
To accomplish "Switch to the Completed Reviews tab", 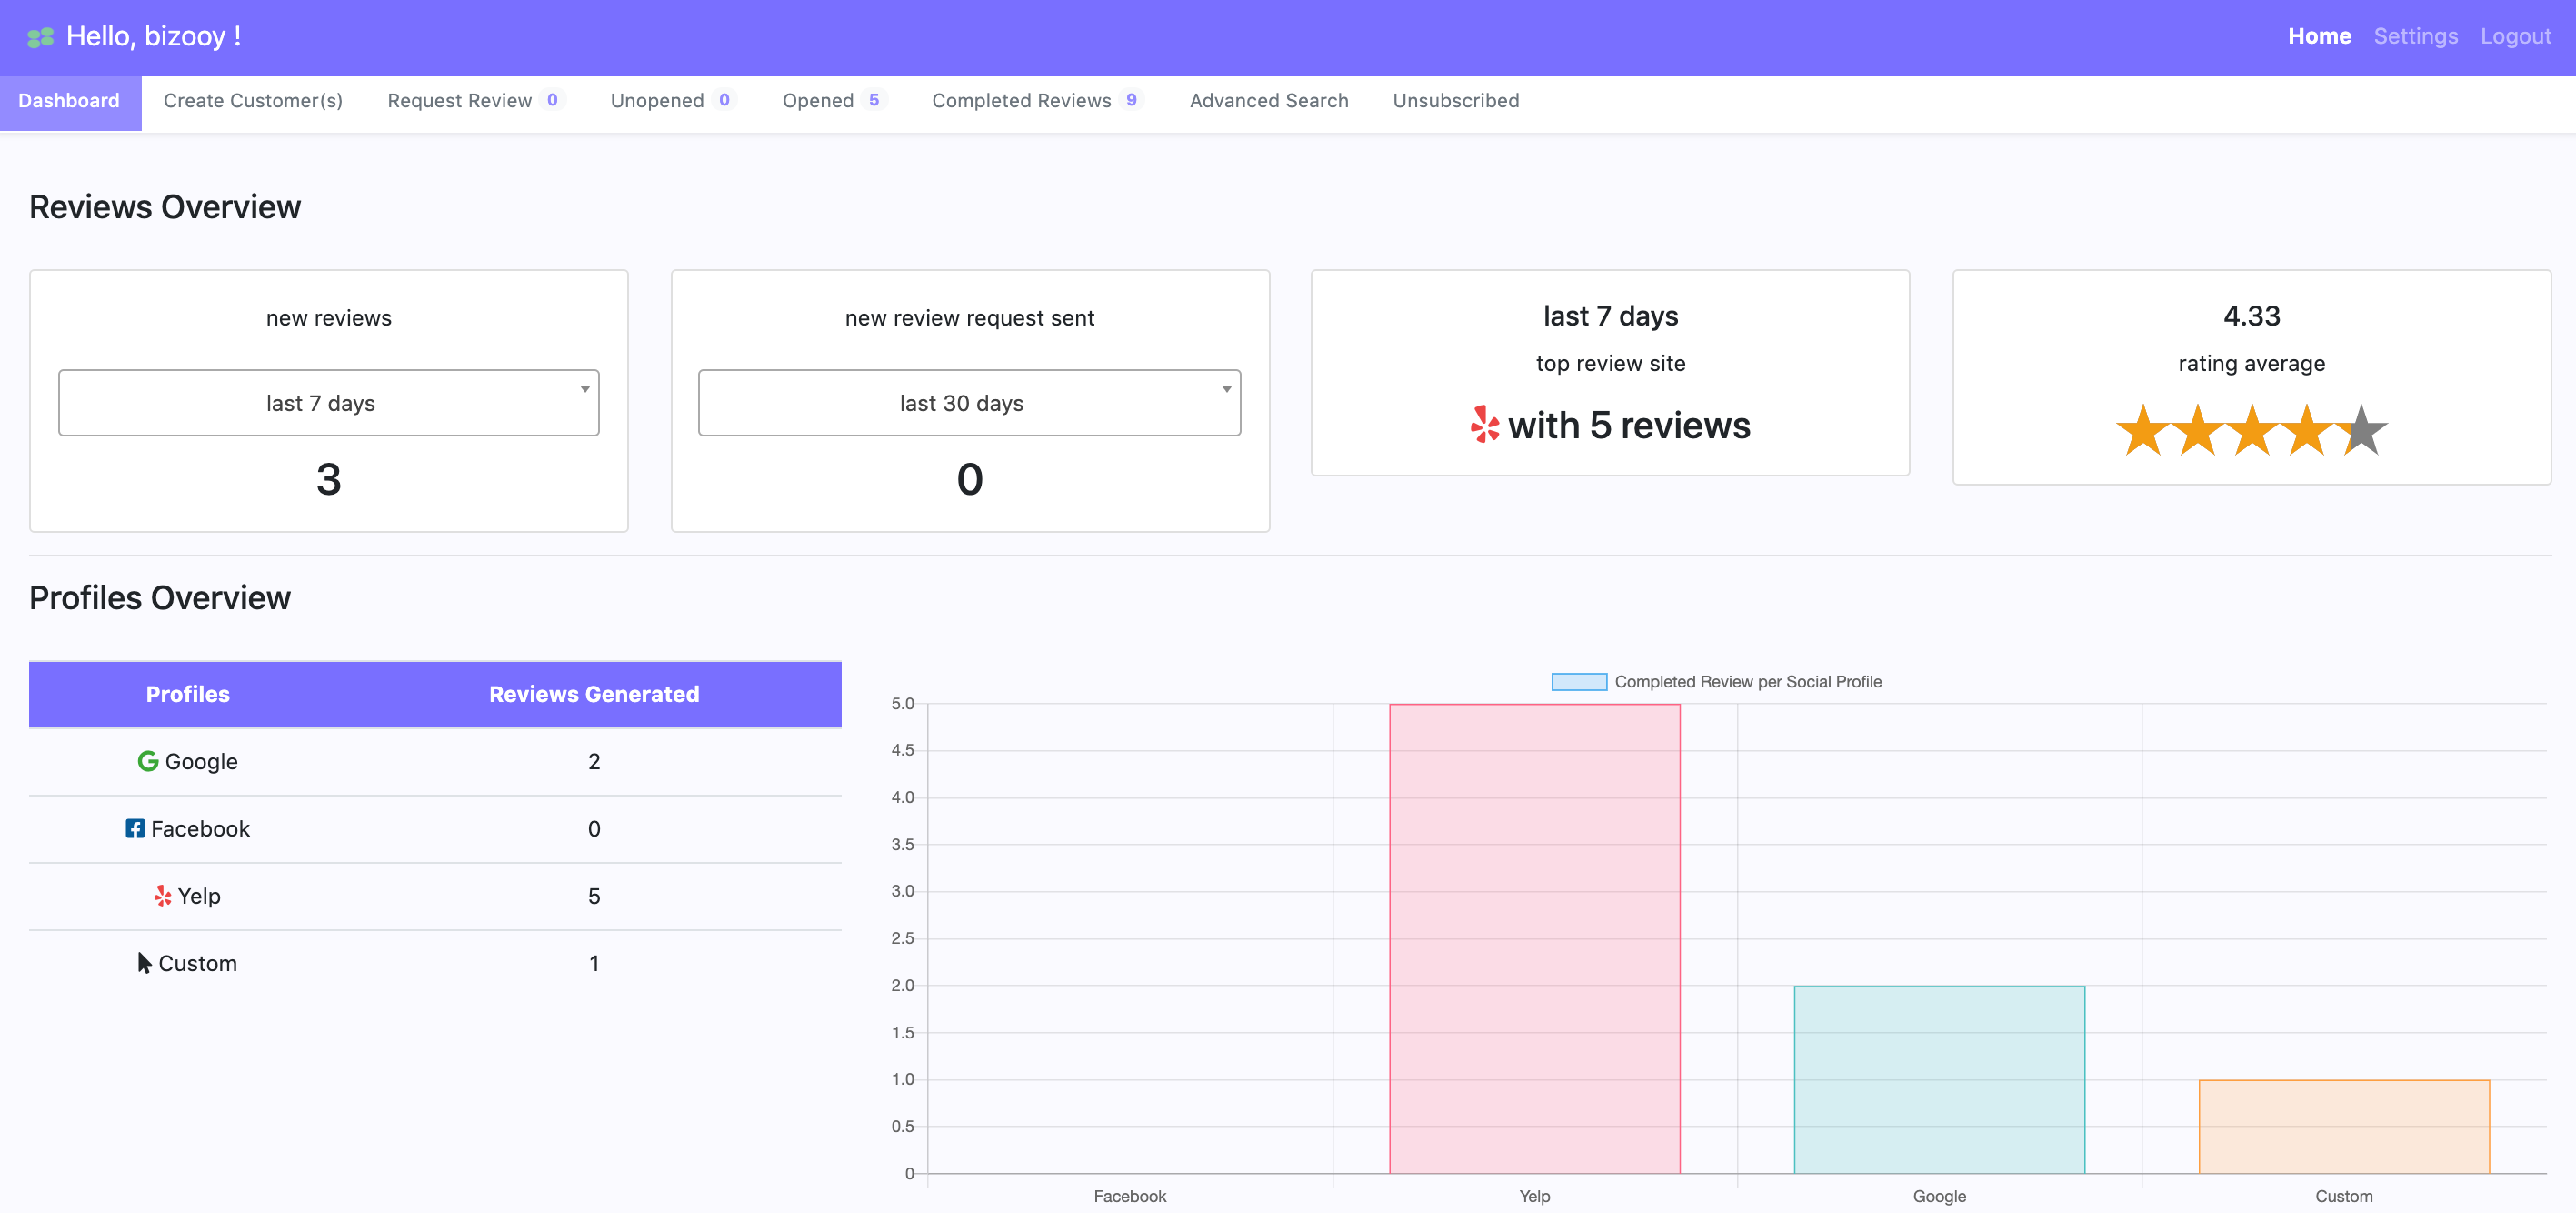I will click(x=1021, y=100).
